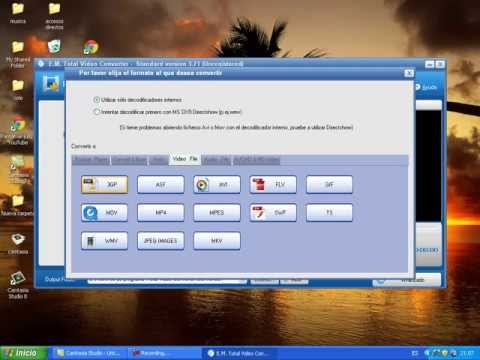Choose the MKV output format

217,241
